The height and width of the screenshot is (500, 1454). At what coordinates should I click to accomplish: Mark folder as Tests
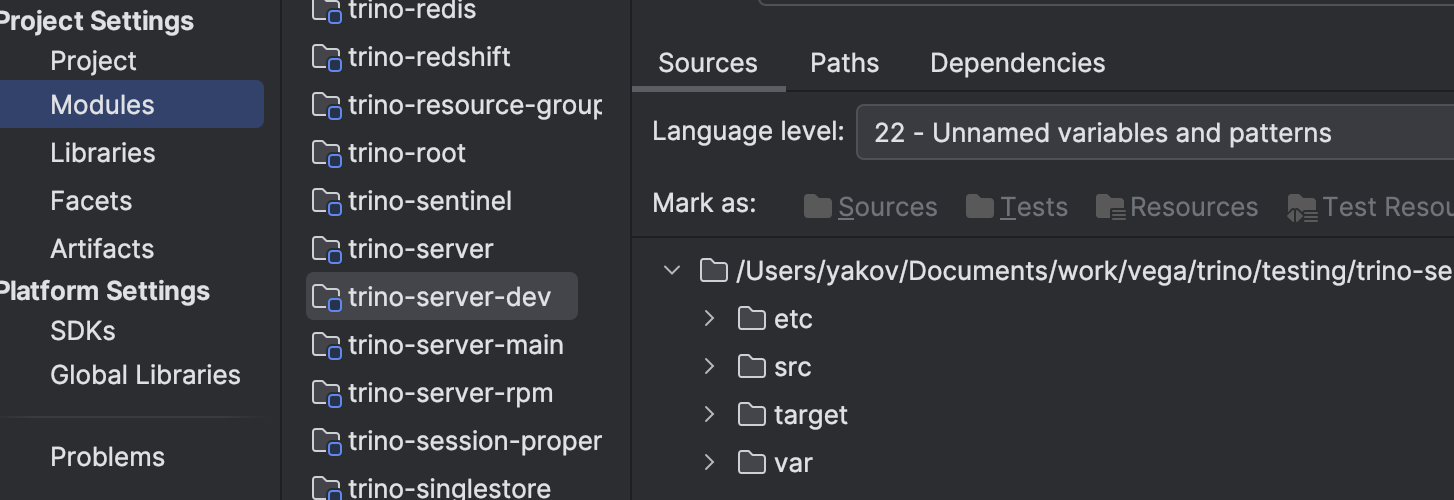click(x=1017, y=207)
